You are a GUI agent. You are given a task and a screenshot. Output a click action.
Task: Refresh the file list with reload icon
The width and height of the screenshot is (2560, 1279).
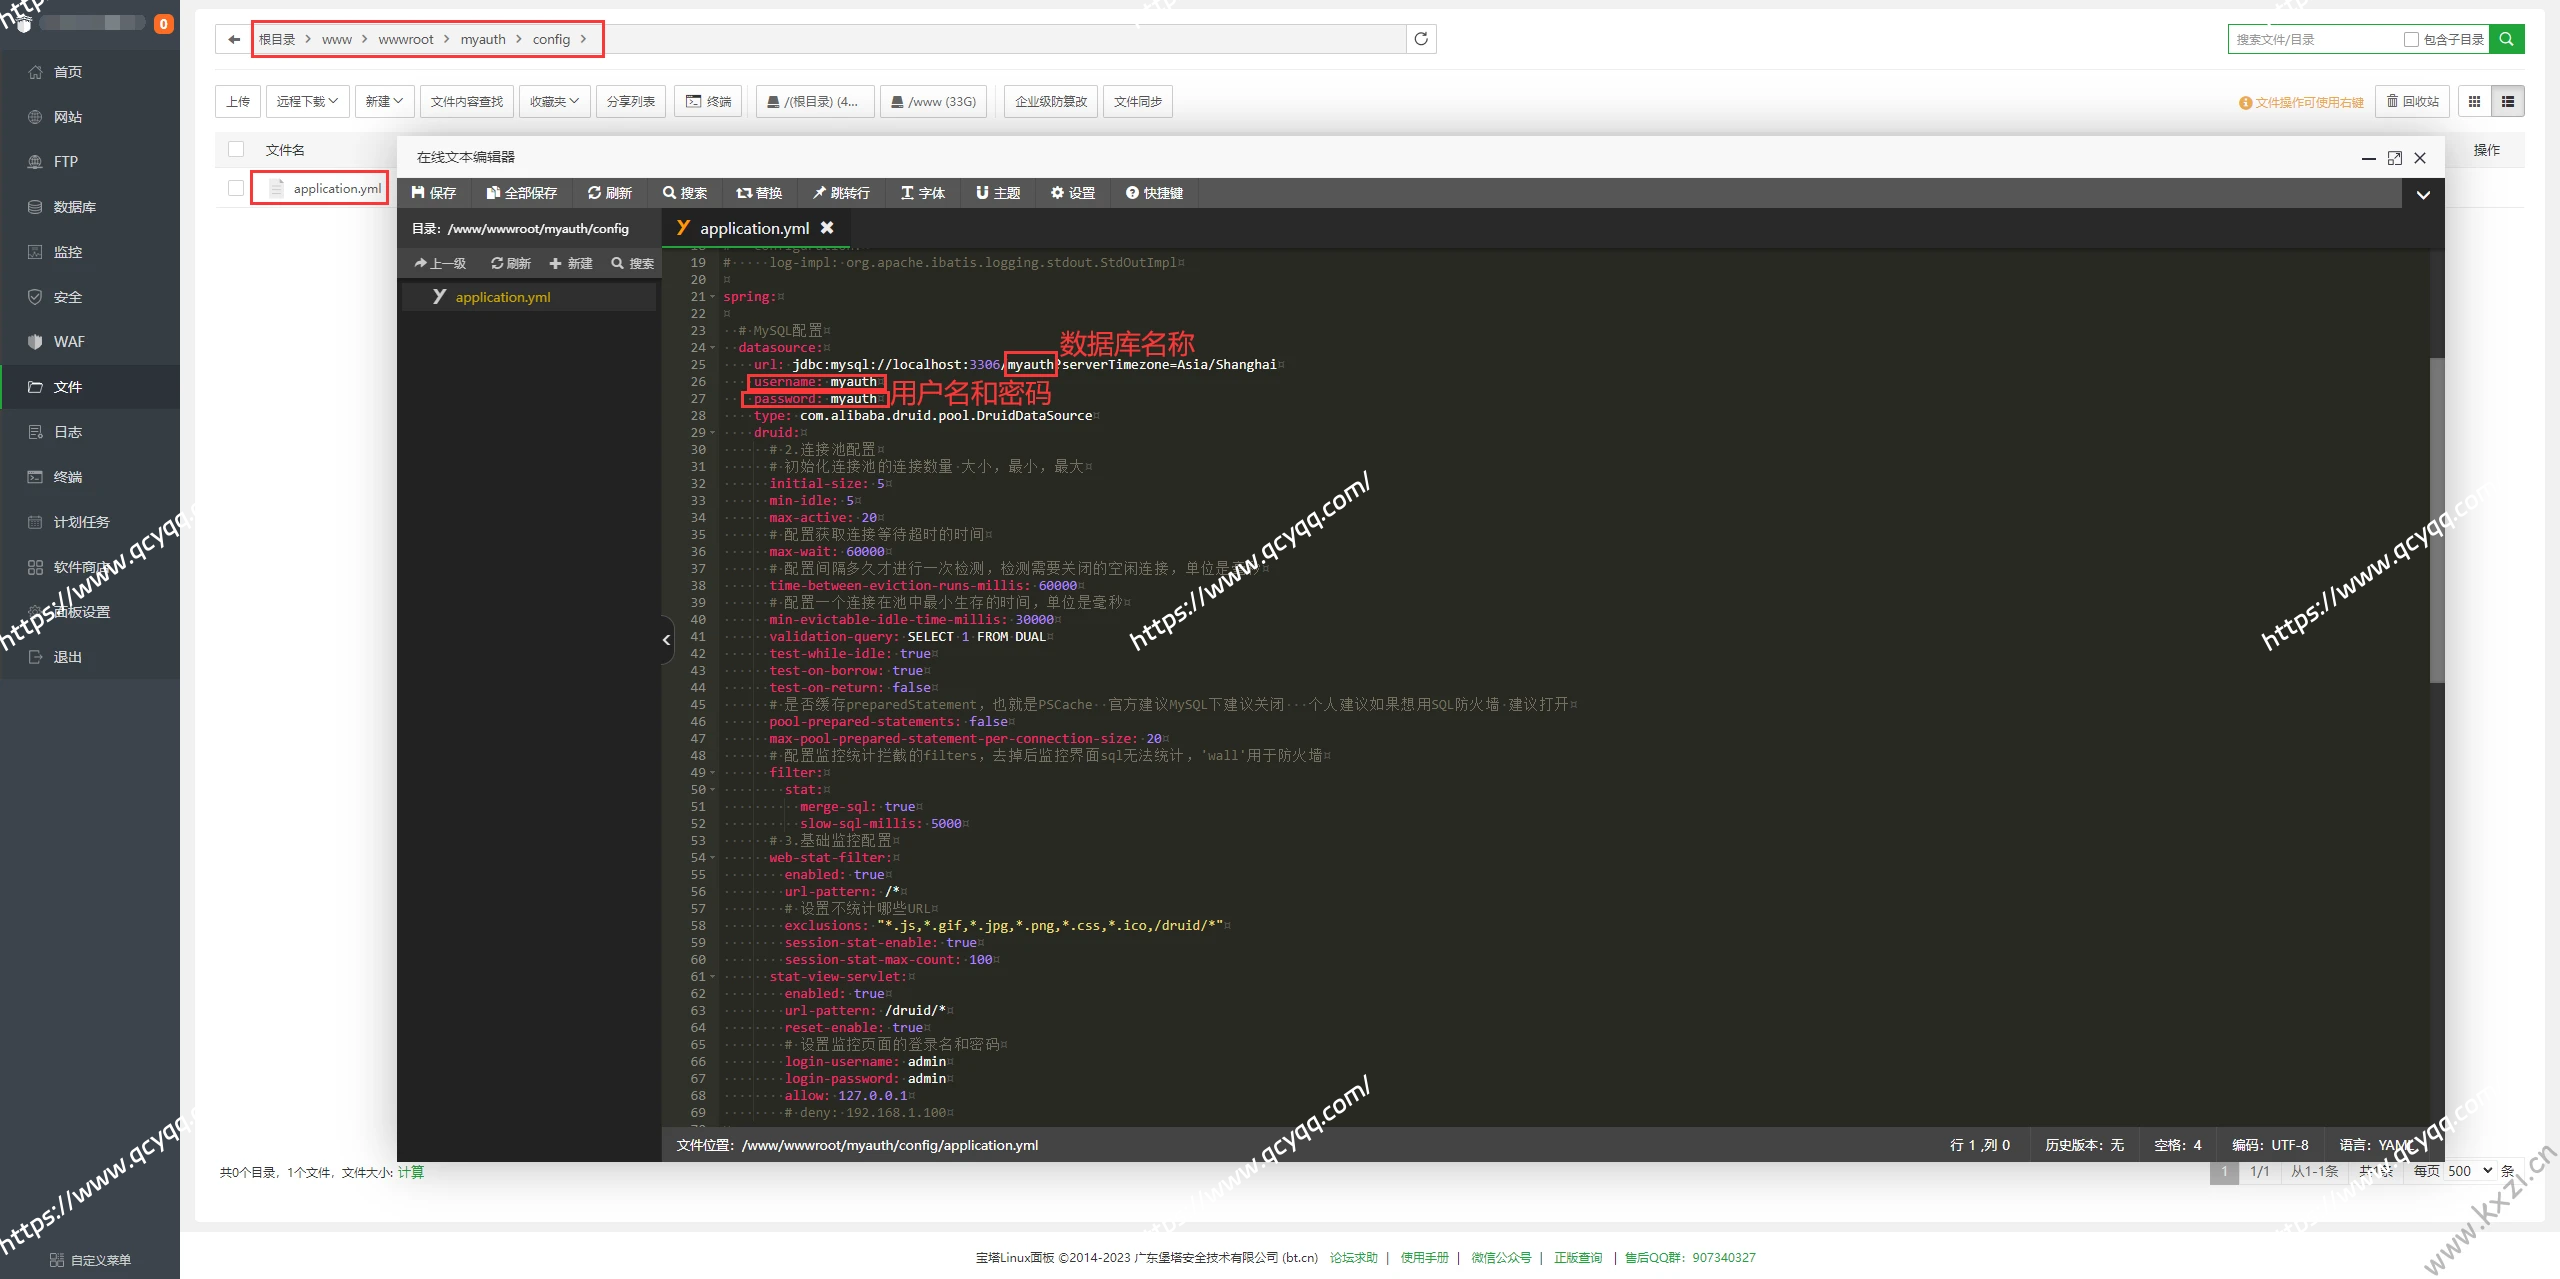tap(1420, 39)
